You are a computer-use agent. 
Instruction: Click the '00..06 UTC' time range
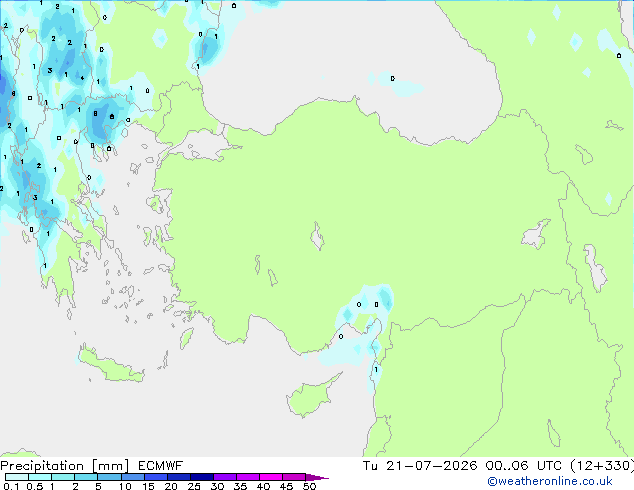pyautogui.click(x=524, y=466)
